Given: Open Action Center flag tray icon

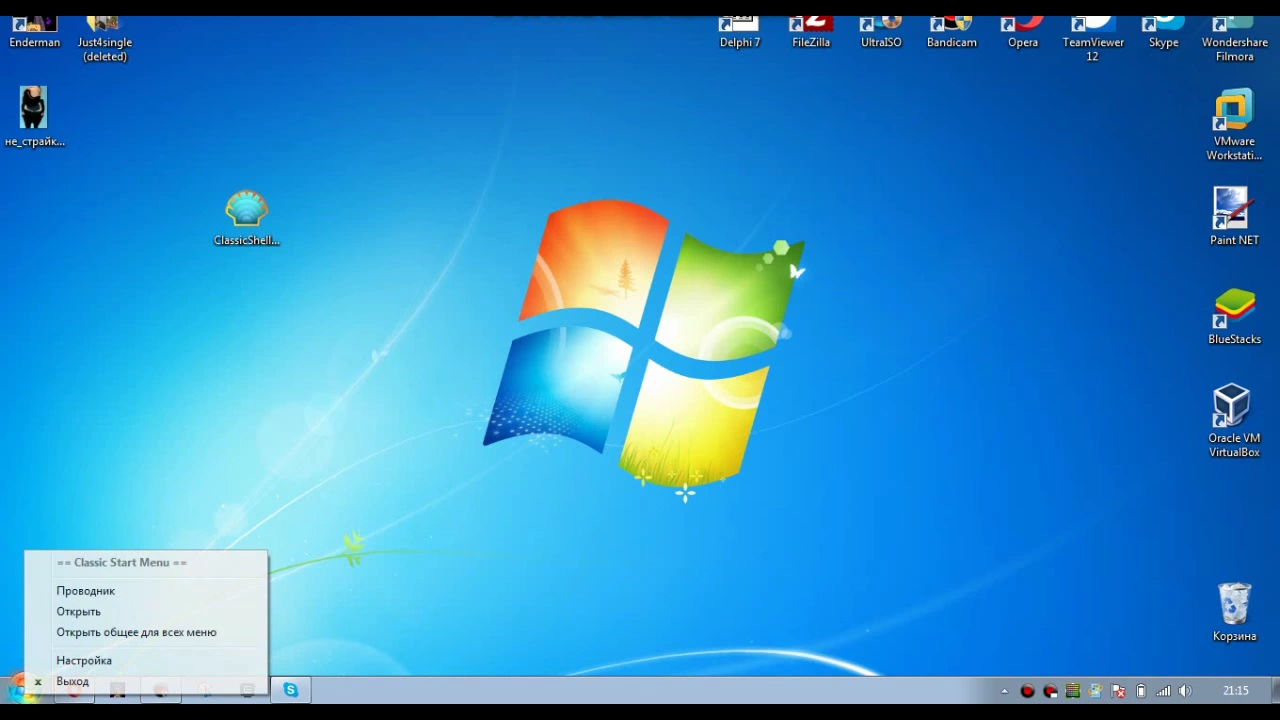Looking at the screenshot, I should 1118,691.
